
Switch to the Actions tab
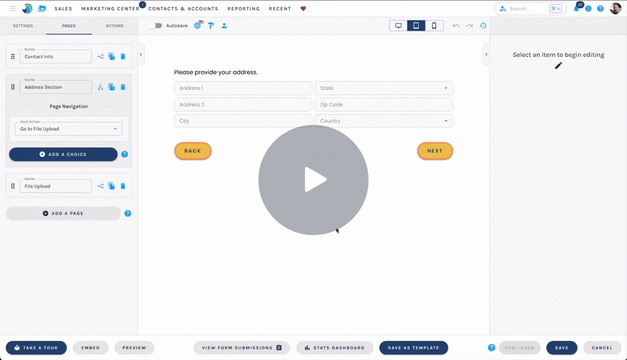114,26
